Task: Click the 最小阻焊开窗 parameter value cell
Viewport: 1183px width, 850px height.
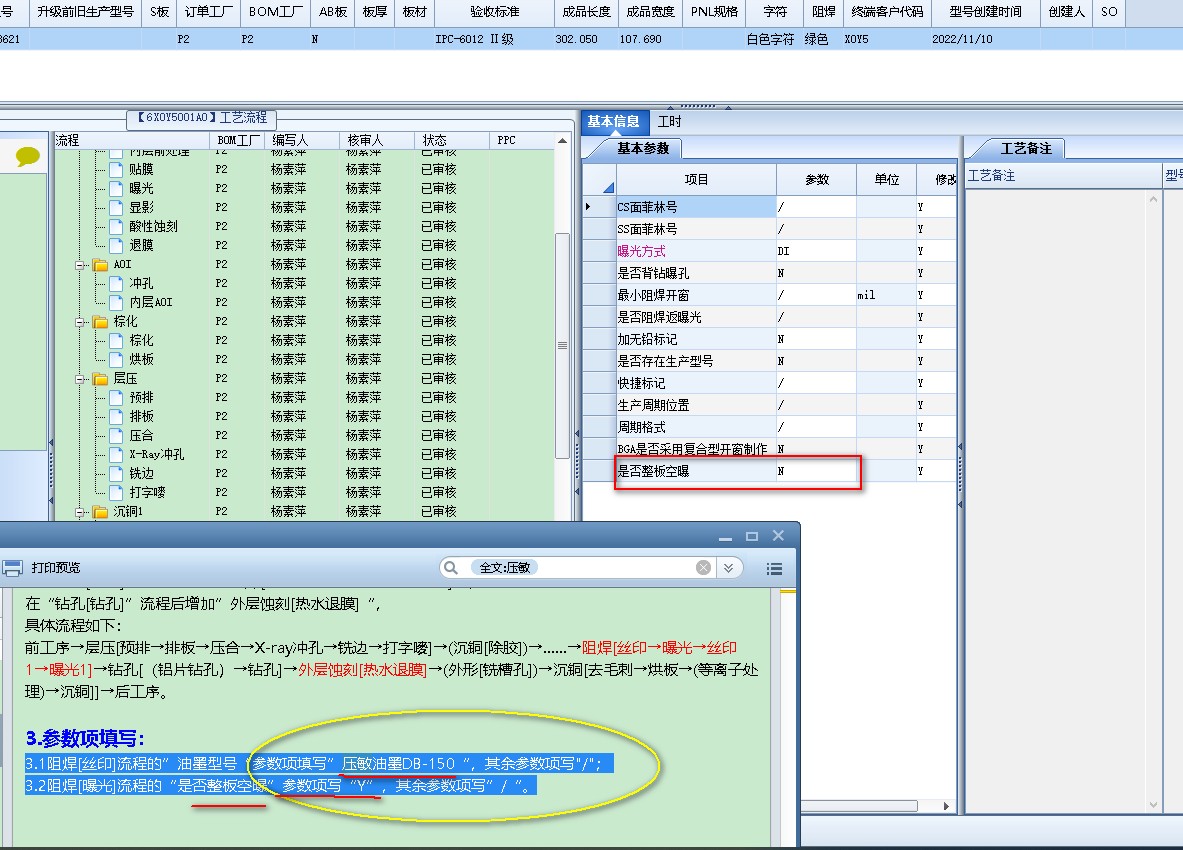Action: [816, 295]
